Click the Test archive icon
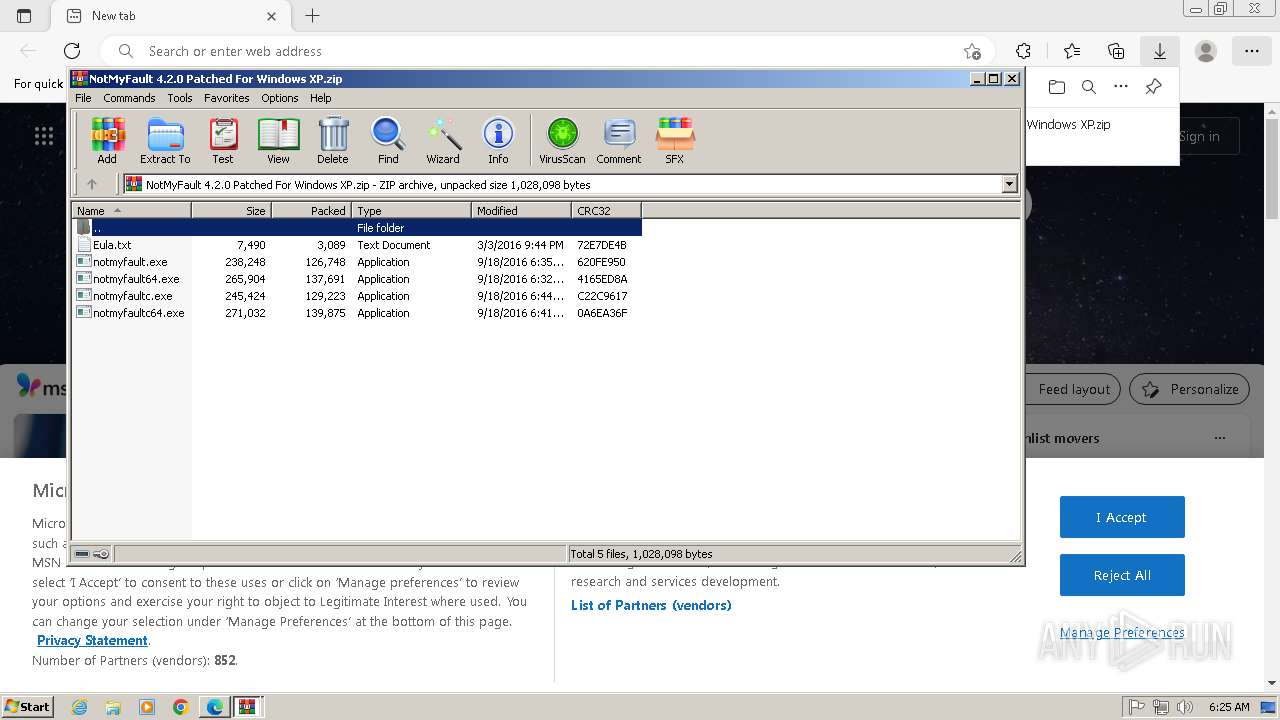This screenshot has width=1280, height=720. pos(223,140)
